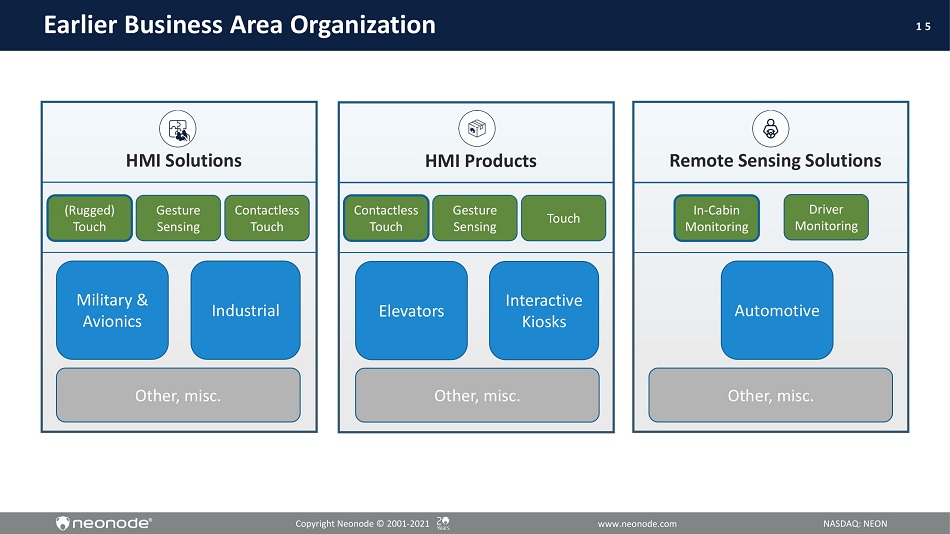Click the Industrial tile
Image resolution: width=950 pixels, height=534 pixels.
click(x=245, y=310)
